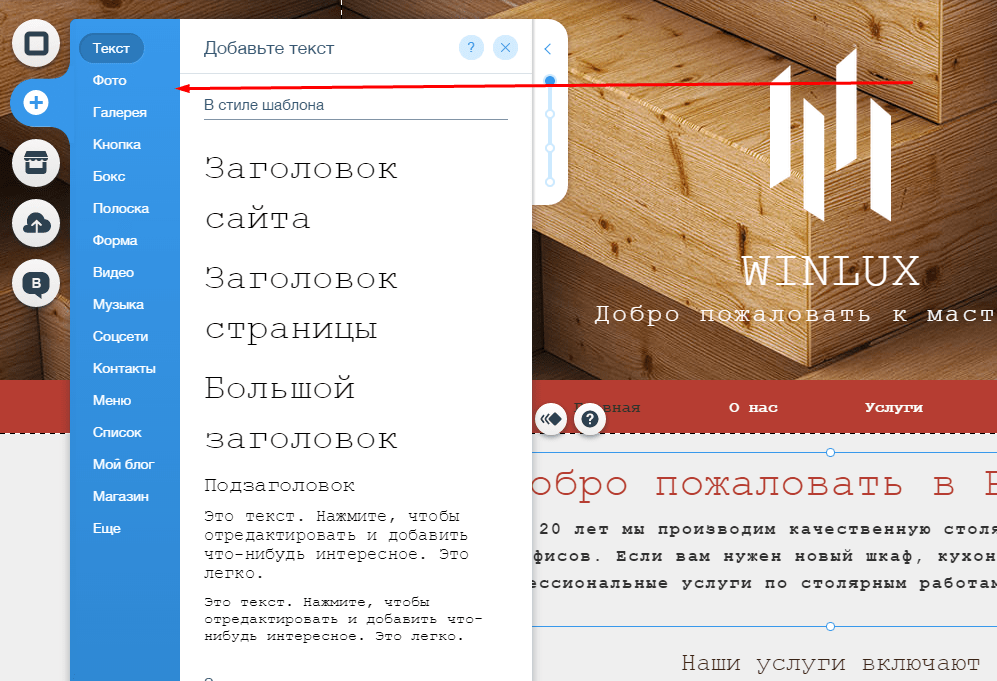Click the 'Добавьте текст' panel title
The image size is (997, 681).
[x=269, y=48]
